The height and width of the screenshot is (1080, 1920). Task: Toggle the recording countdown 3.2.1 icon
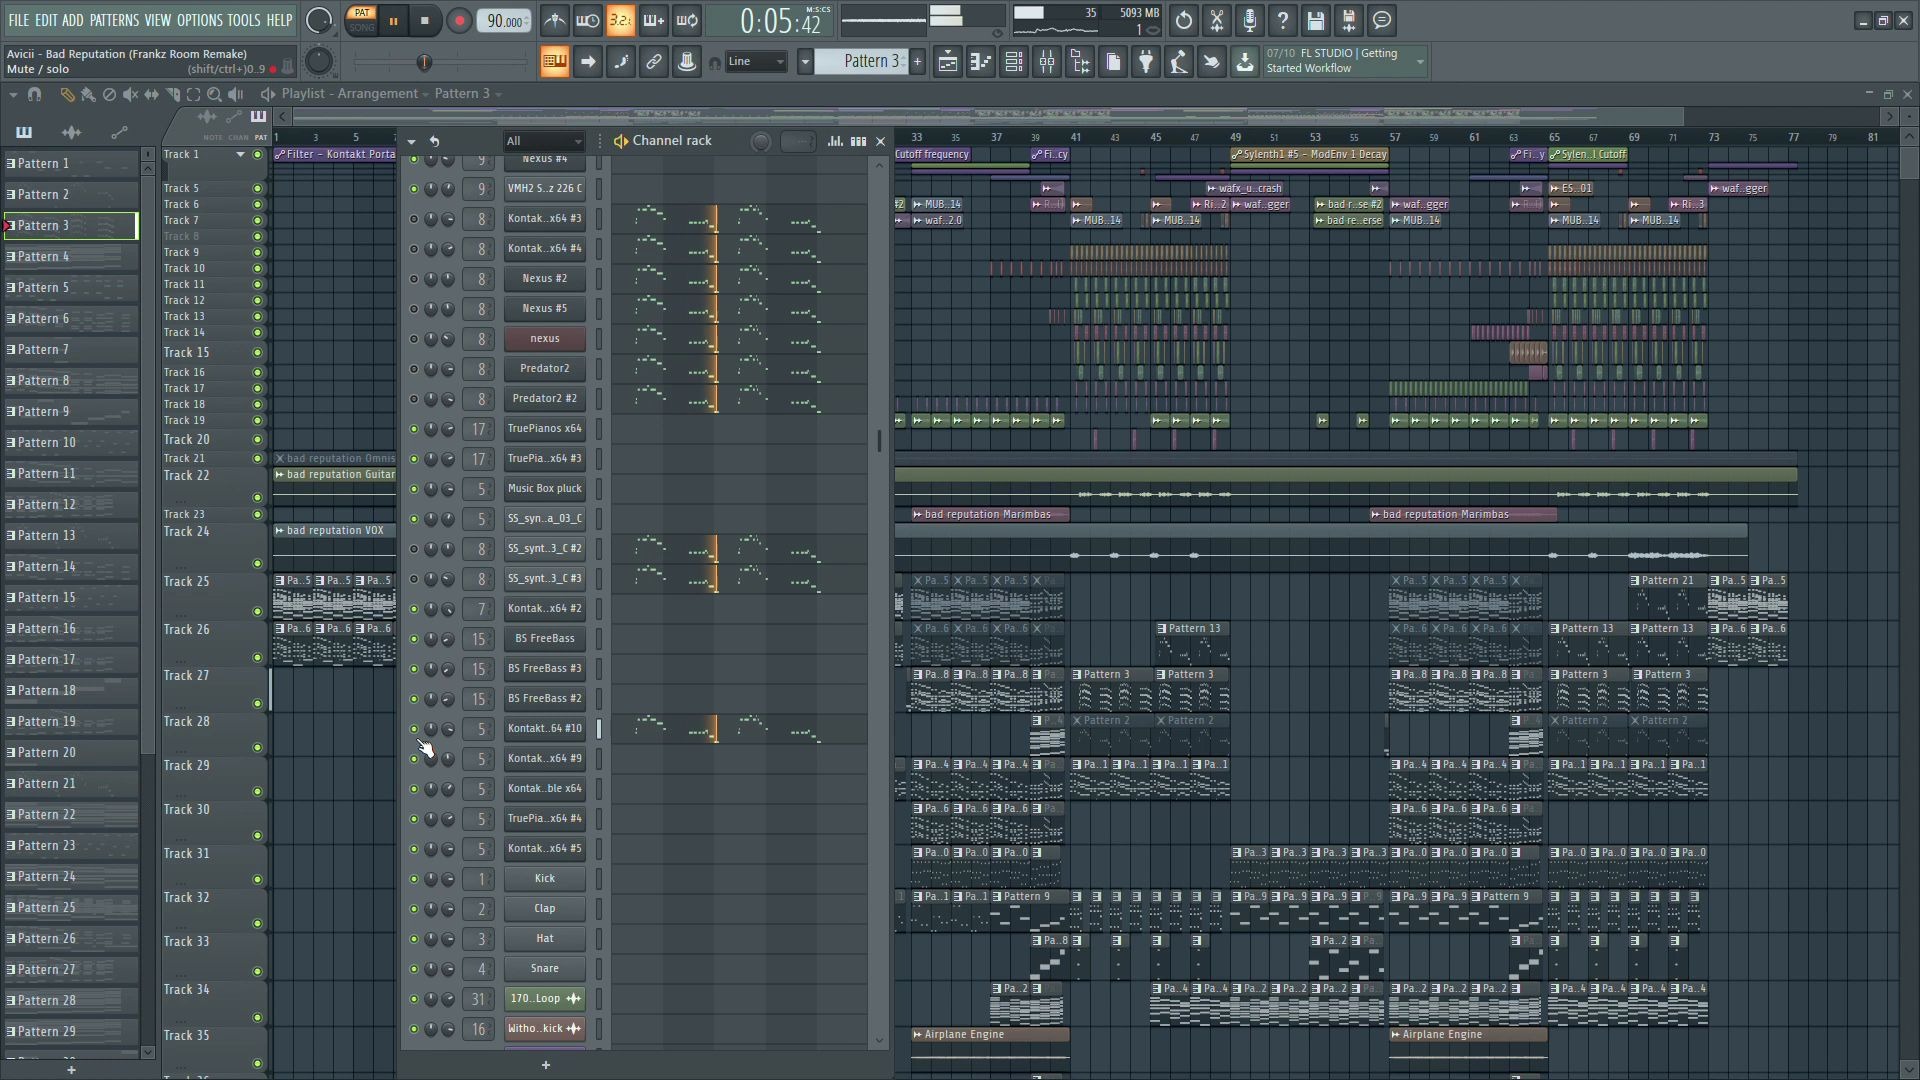coord(620,20)
